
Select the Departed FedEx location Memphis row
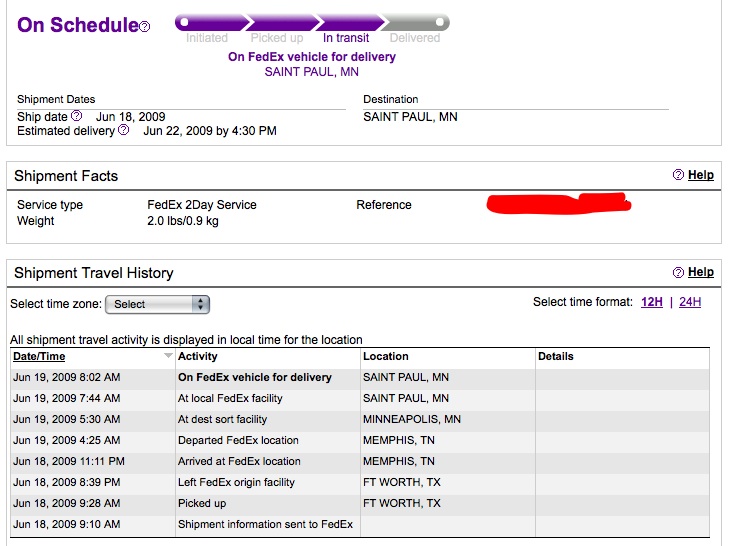(x=360, y=440)
